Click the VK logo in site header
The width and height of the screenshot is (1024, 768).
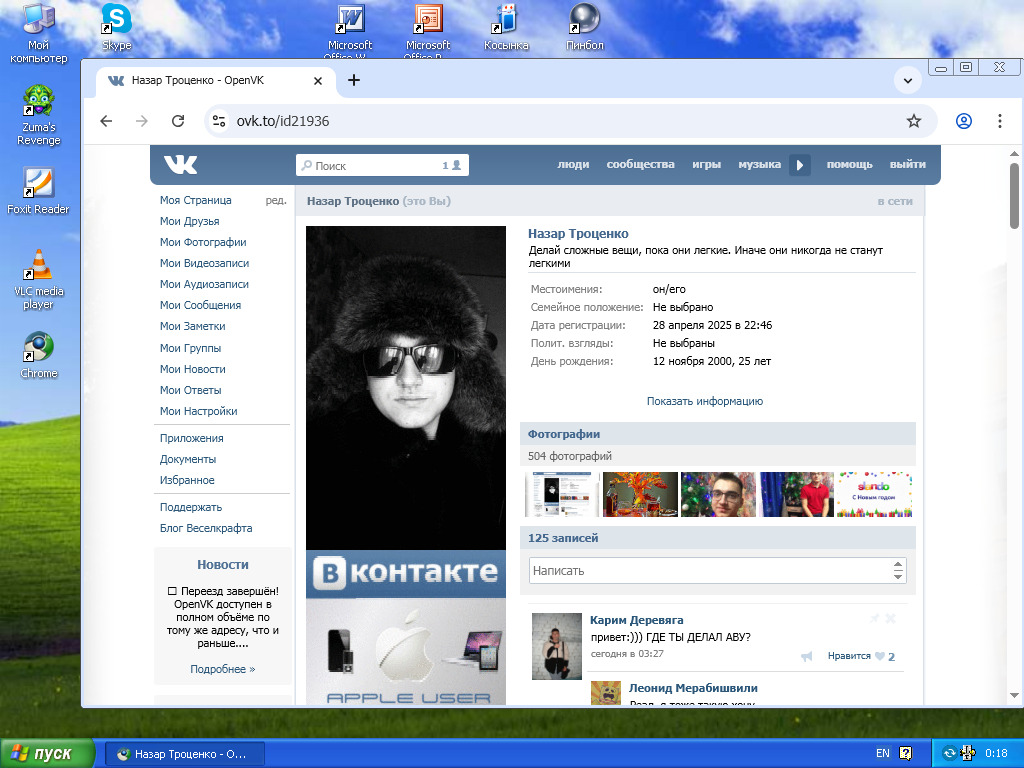coord(181,165)
